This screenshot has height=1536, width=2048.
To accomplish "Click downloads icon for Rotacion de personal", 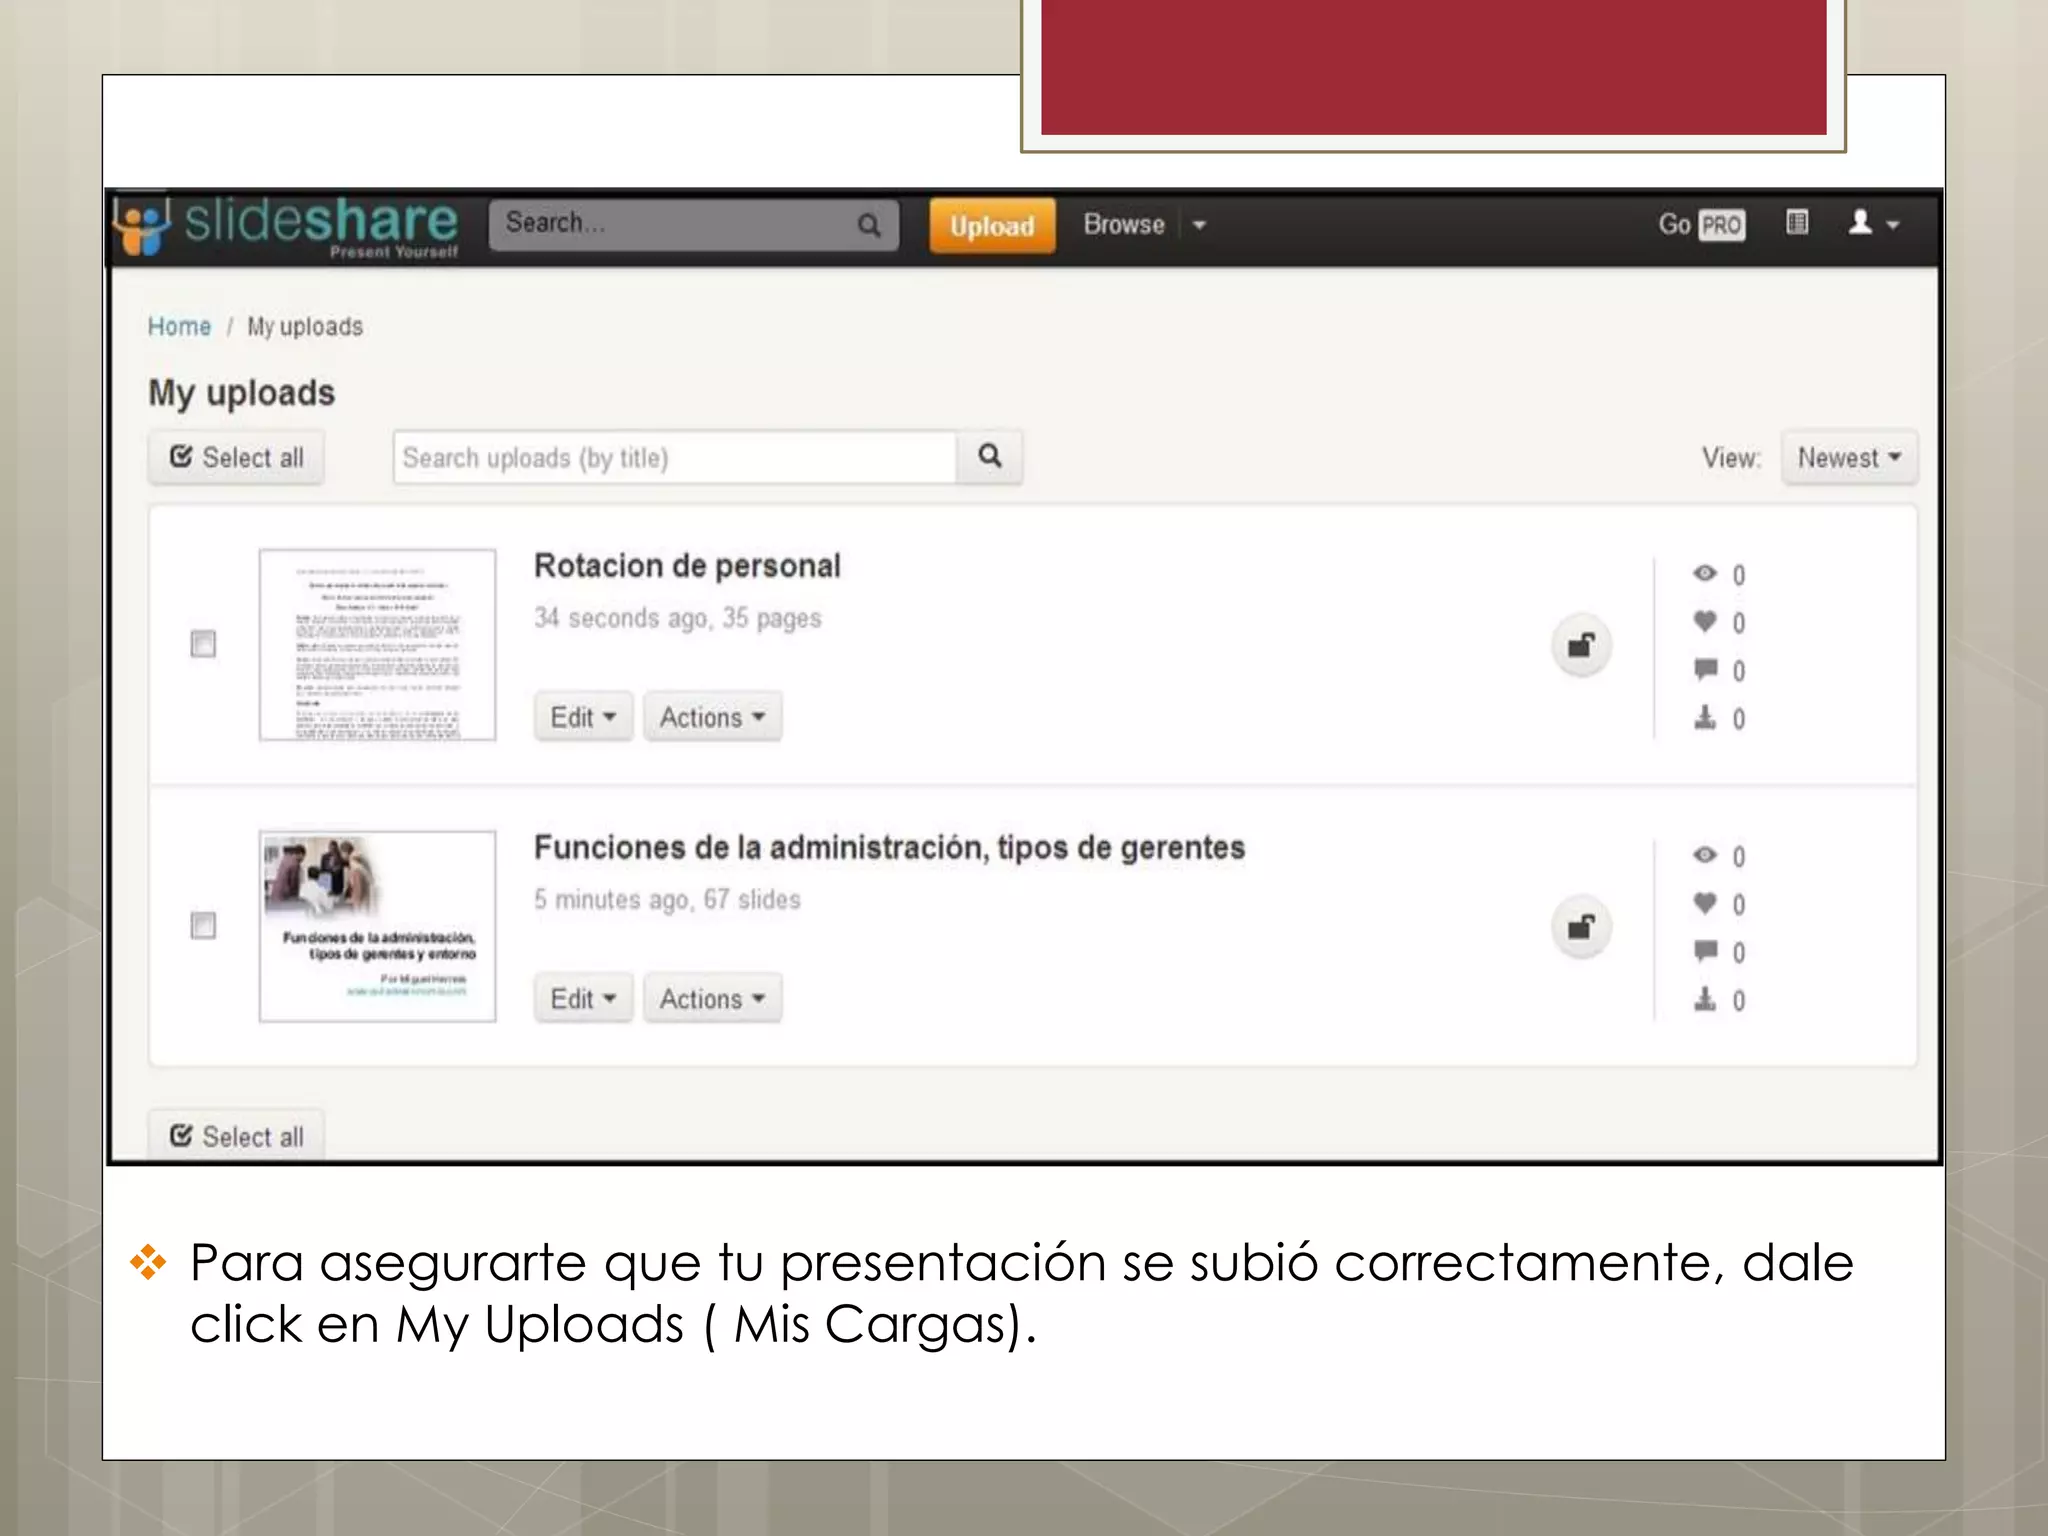I will tap(1705, 717).
